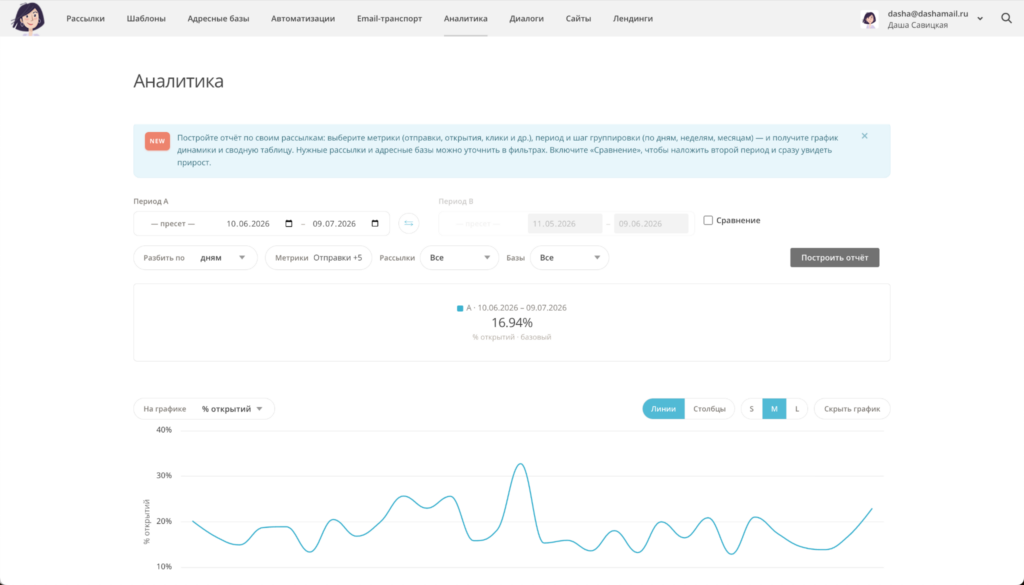
Task: Click the NEW badge in banner
Action: point(157,141)
